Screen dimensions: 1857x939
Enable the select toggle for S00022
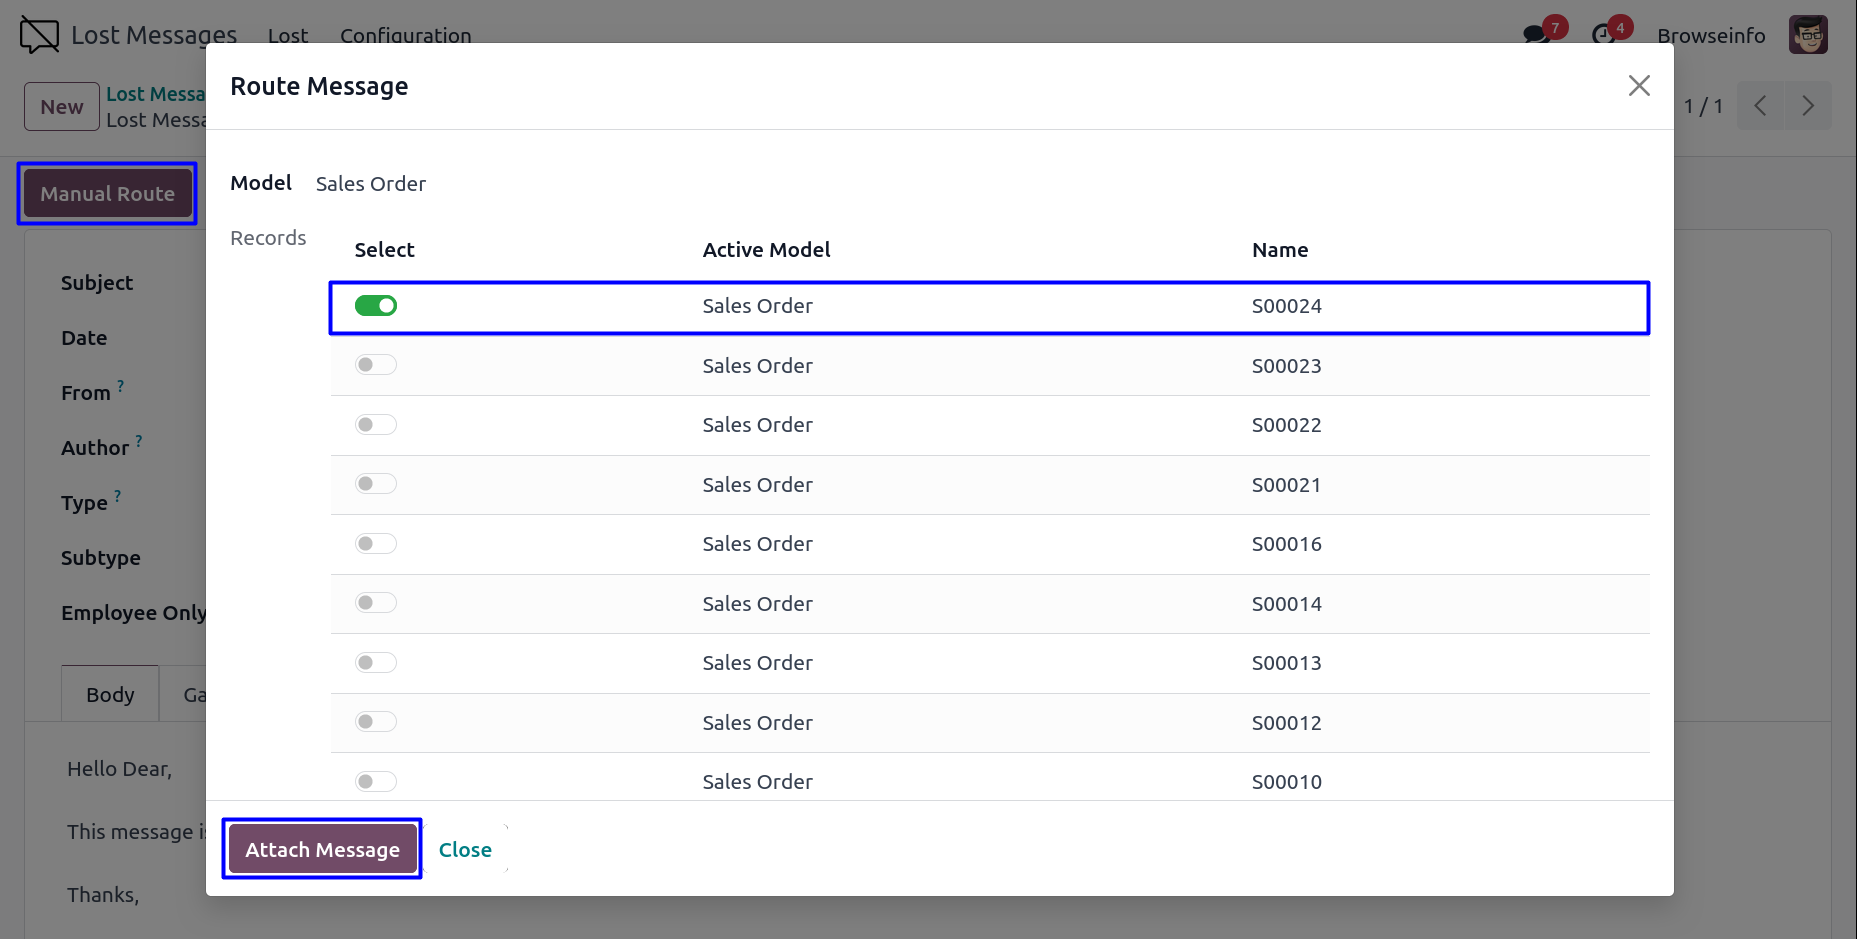coord(376,425)
